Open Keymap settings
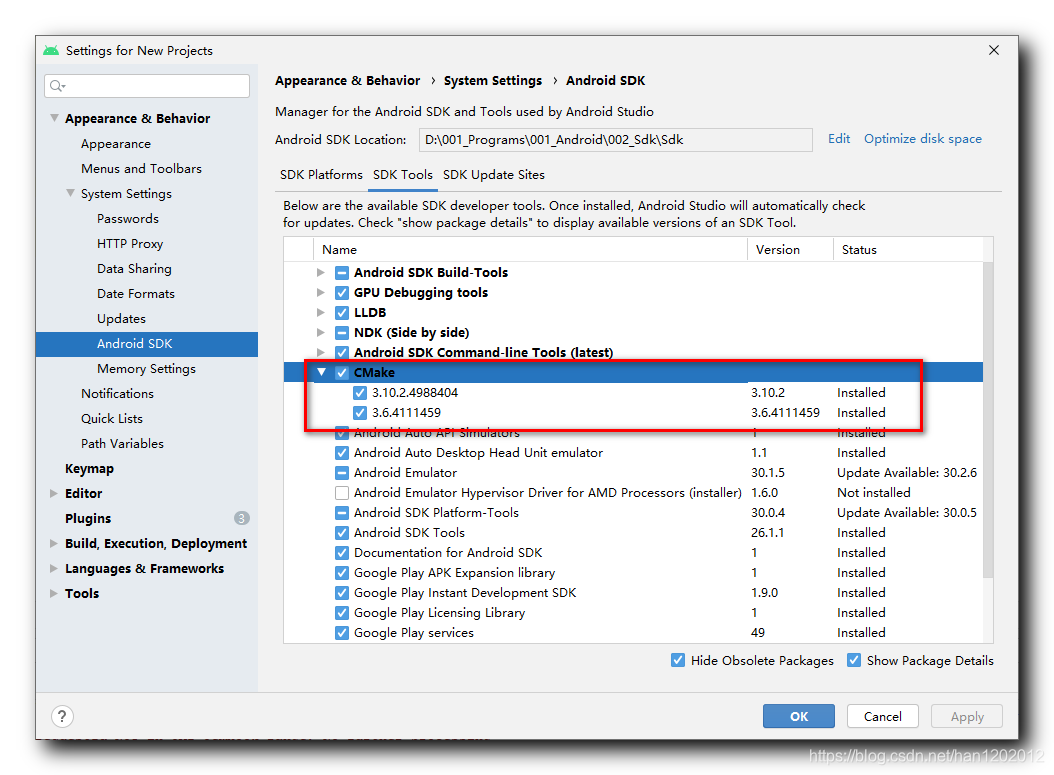The height and width of the screenshot is (775, 1054). pyautogui.click(x=89, y=468)
